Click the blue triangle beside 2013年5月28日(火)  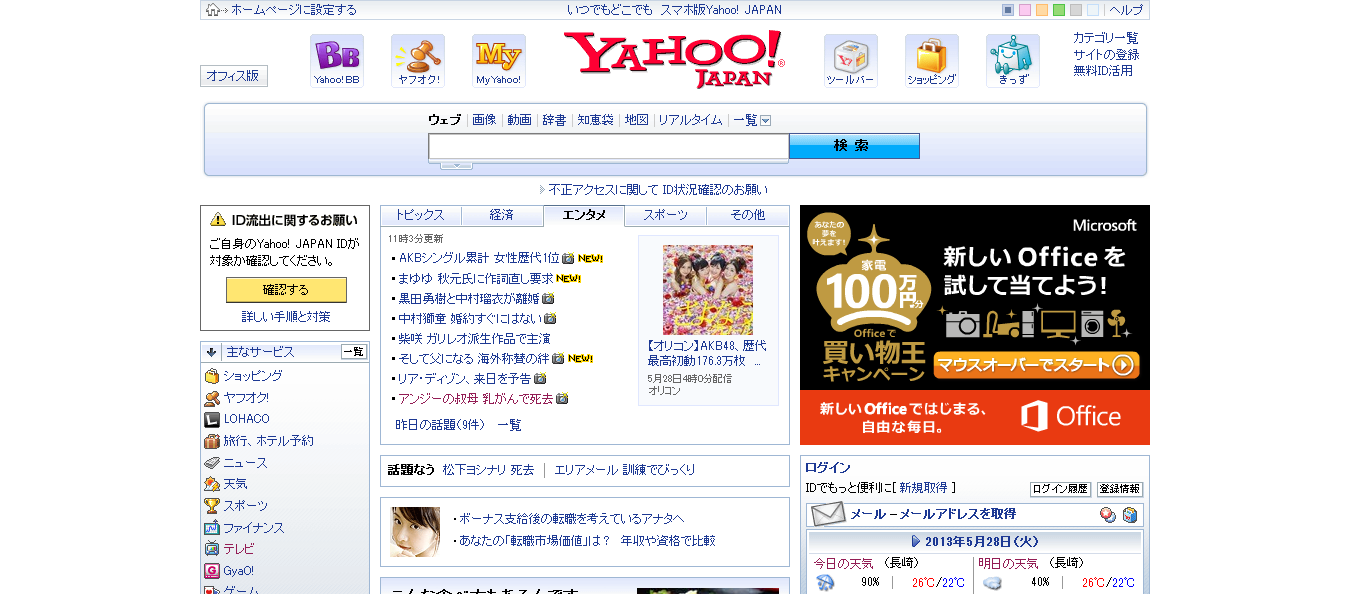click(916, 541)
